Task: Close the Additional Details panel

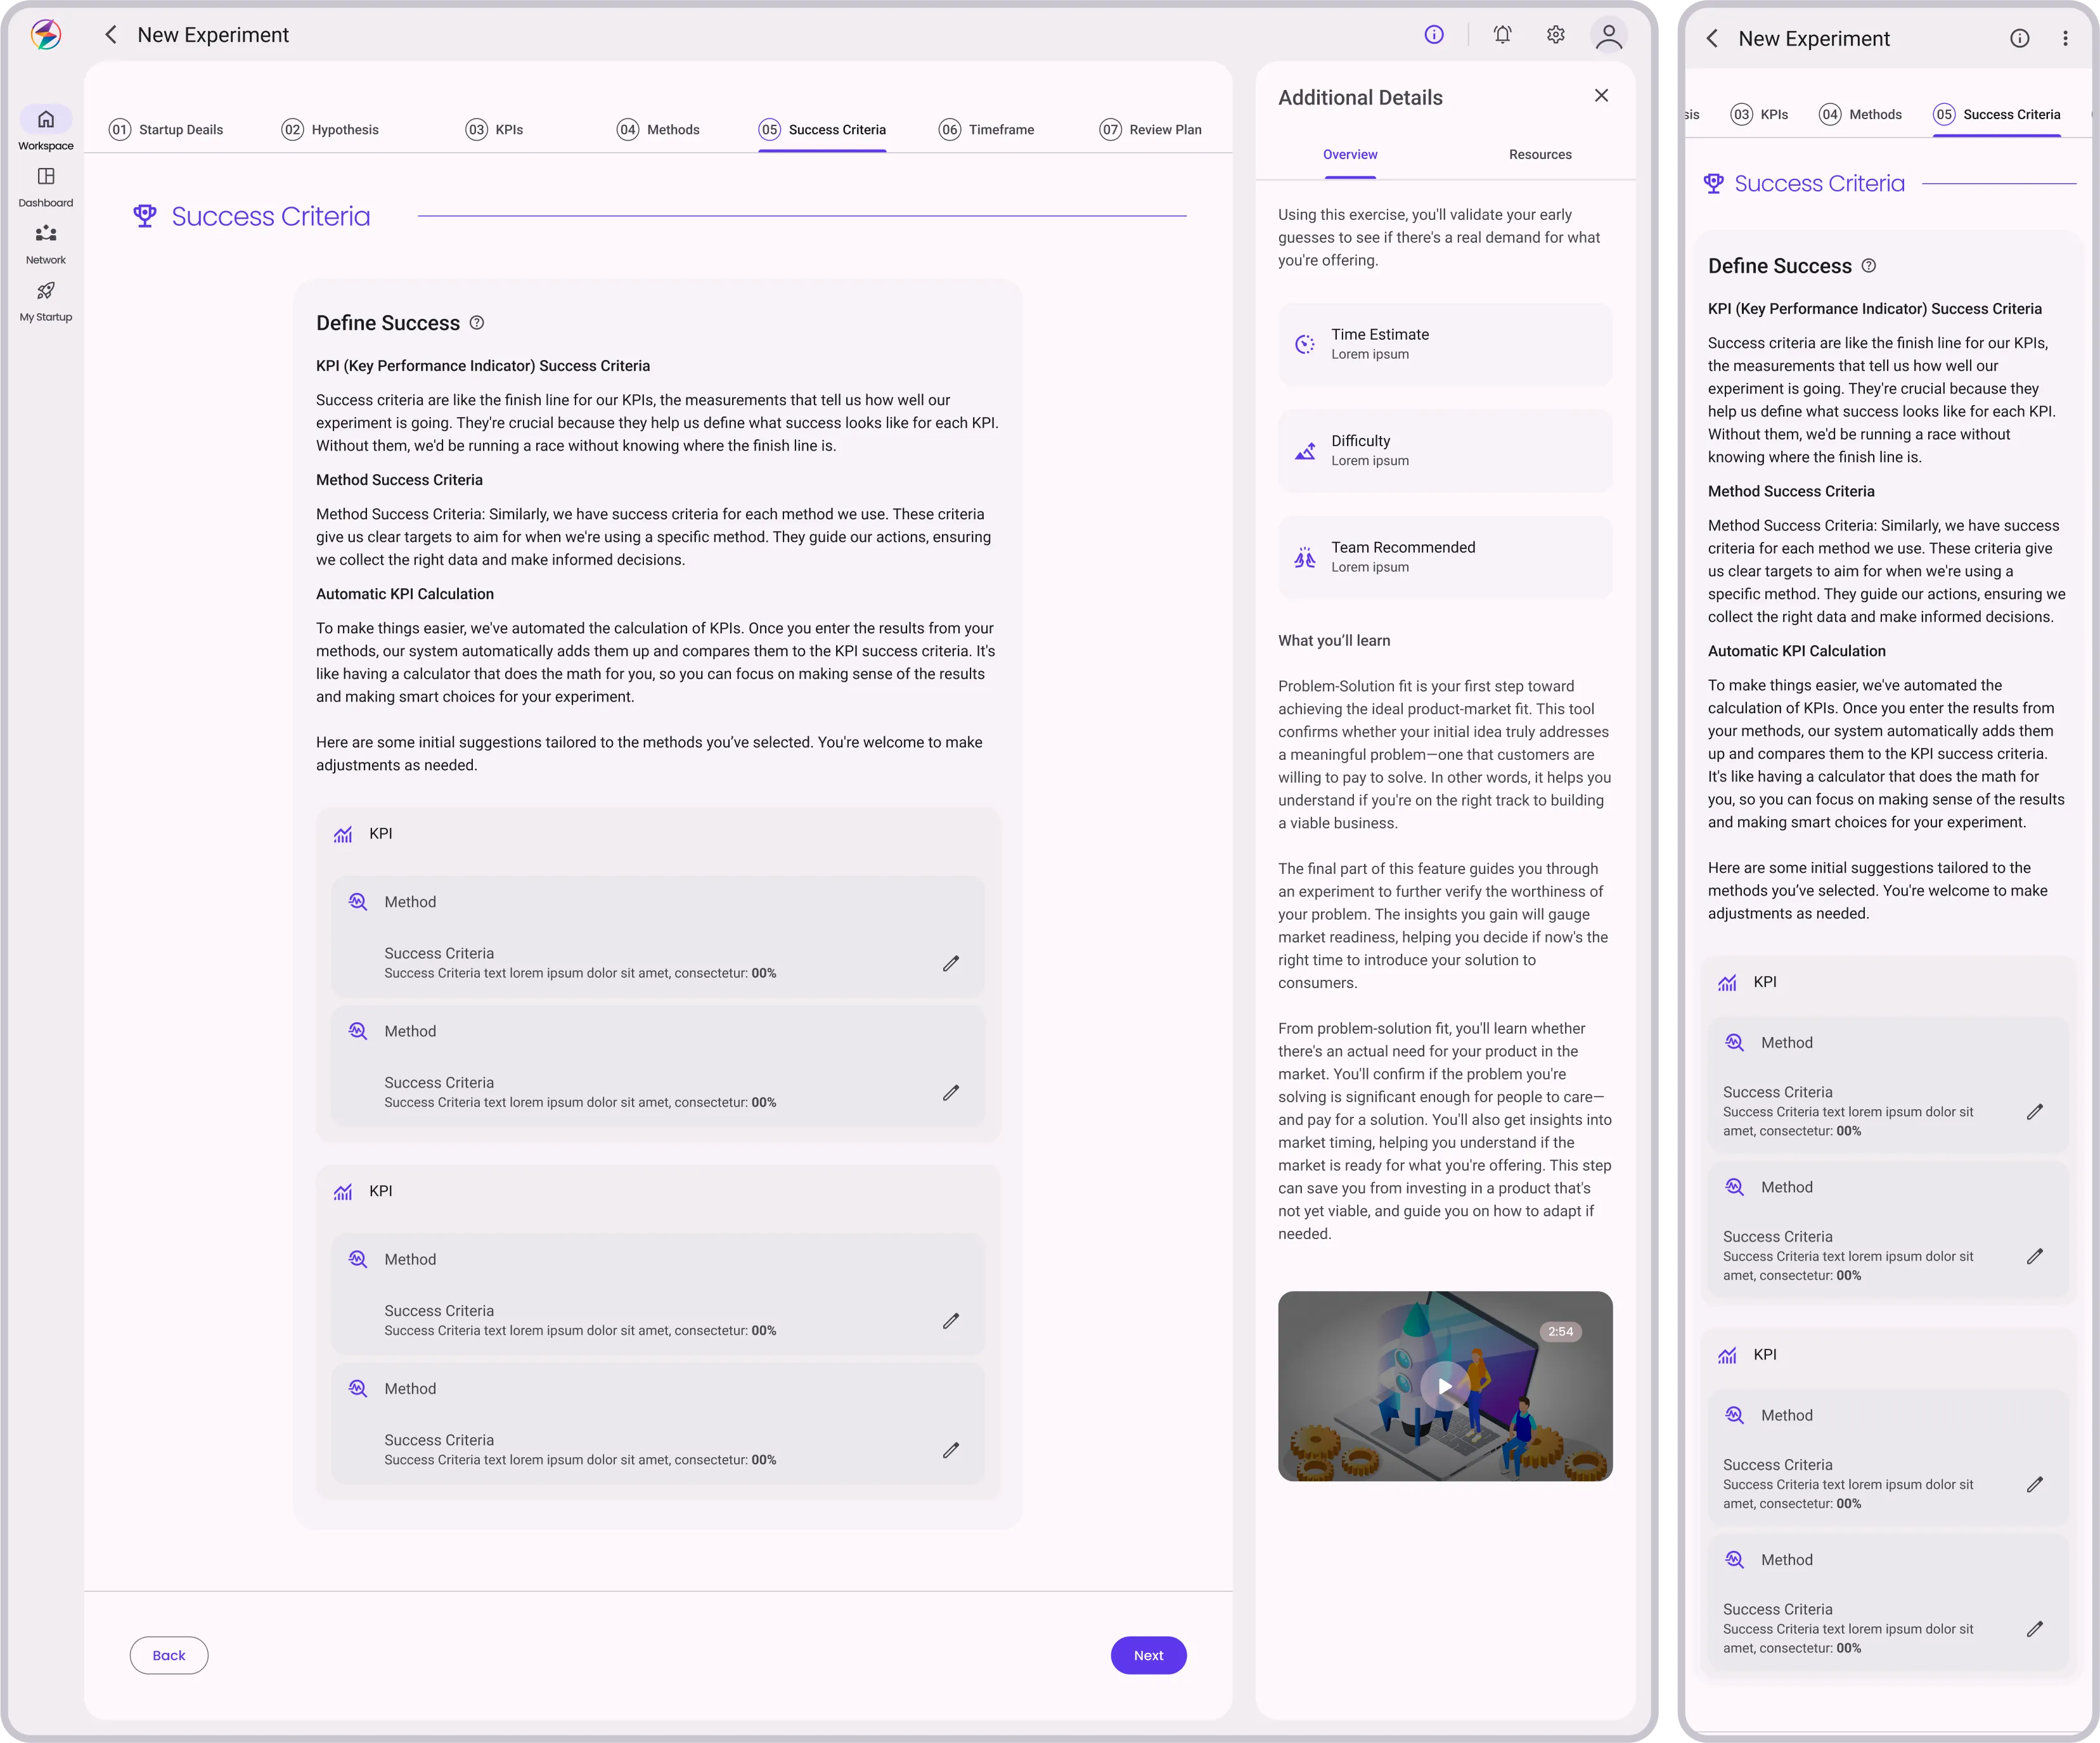Action: [x=1601, y=96]
